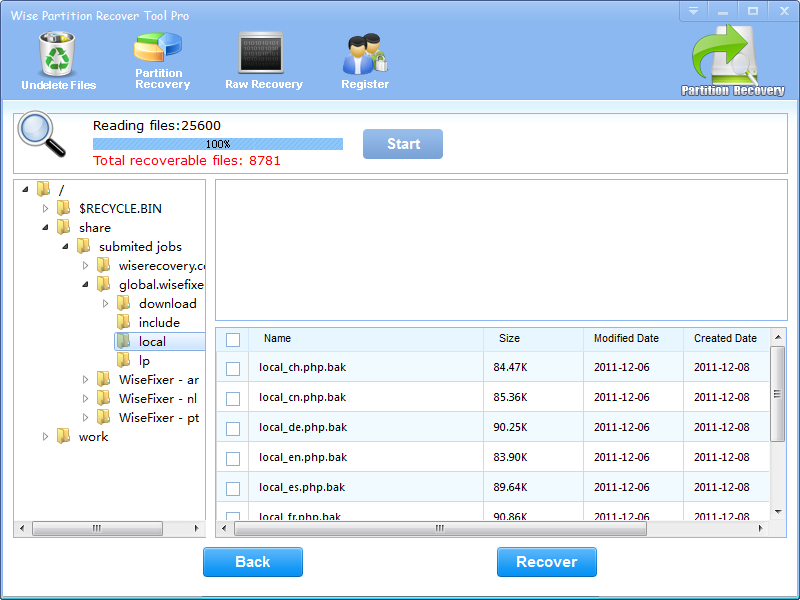Open the window options dropdown in title bar
The image size is (800, 600).
point(692,11)
